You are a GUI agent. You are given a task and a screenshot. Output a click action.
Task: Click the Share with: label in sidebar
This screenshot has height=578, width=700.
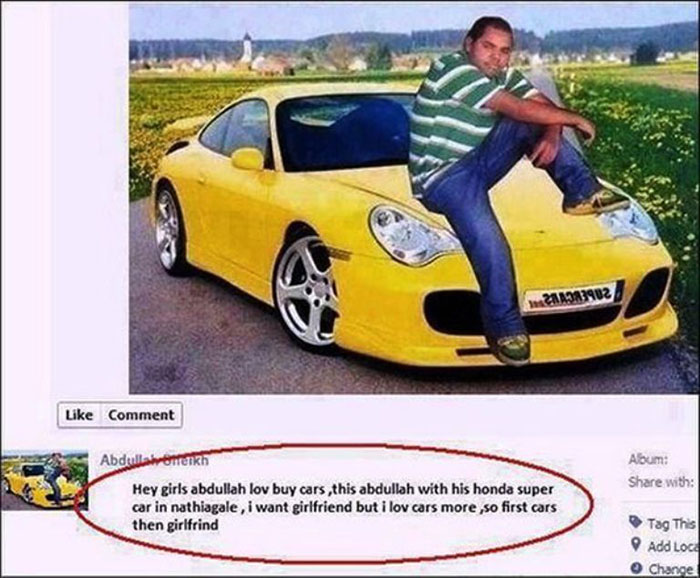pyautogui.click(x=661, y=482)
